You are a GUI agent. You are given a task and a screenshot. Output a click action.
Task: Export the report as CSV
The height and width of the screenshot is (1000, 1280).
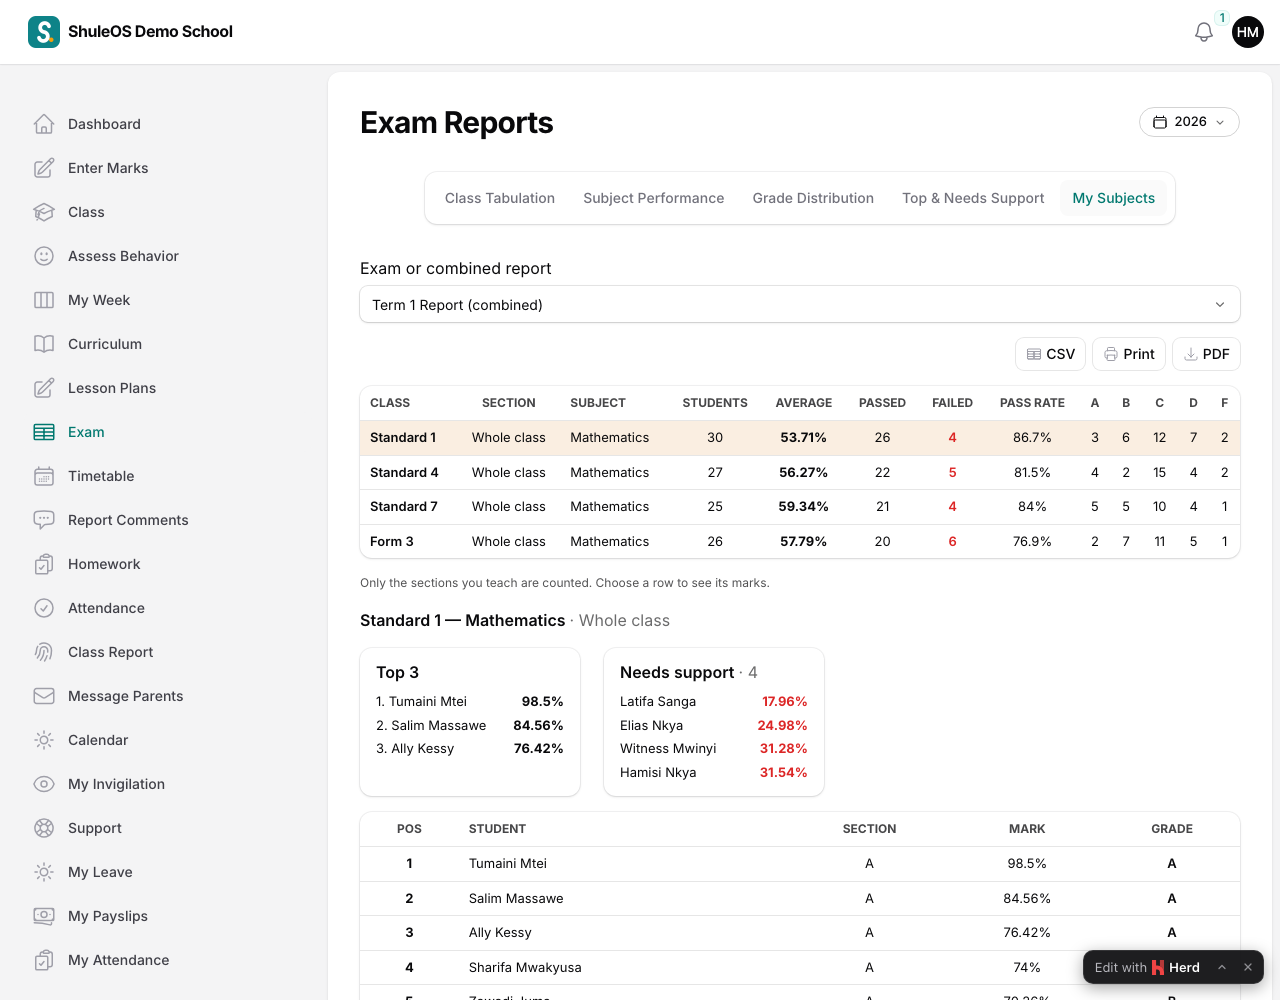pyautogui.click(x=1050, y=354)
